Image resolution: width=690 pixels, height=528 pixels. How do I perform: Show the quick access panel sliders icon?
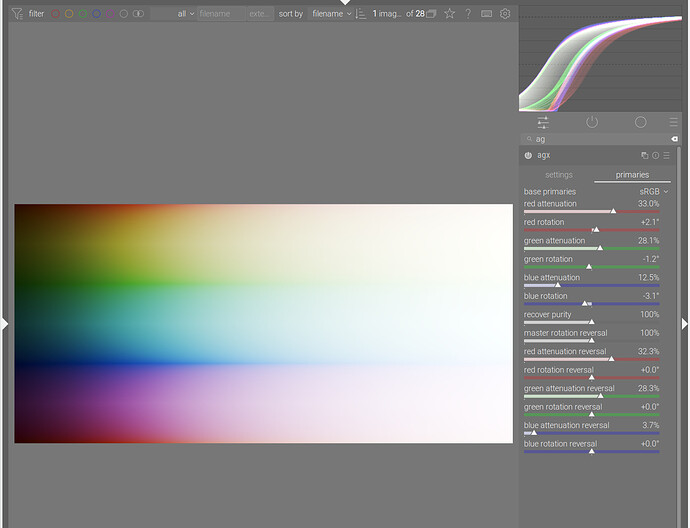pos(543,122)
